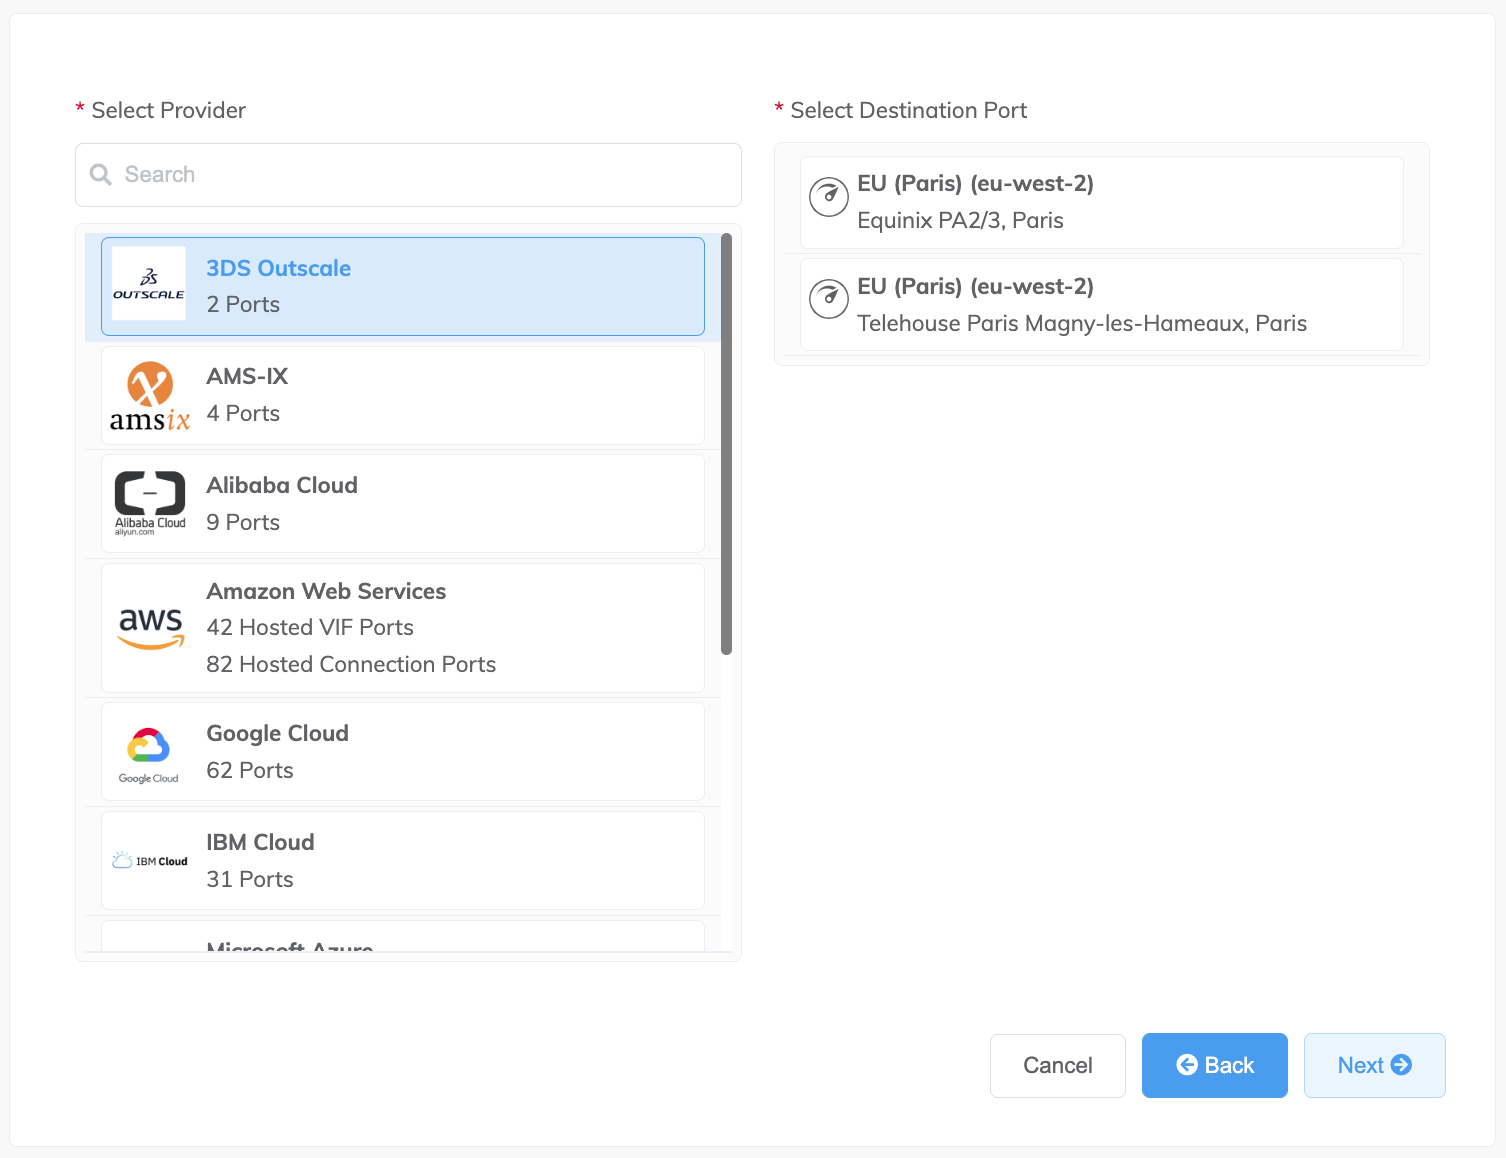Click the provider list scrollbar
Screen dimensions: 1506x1158
click(x=726, y=444)
